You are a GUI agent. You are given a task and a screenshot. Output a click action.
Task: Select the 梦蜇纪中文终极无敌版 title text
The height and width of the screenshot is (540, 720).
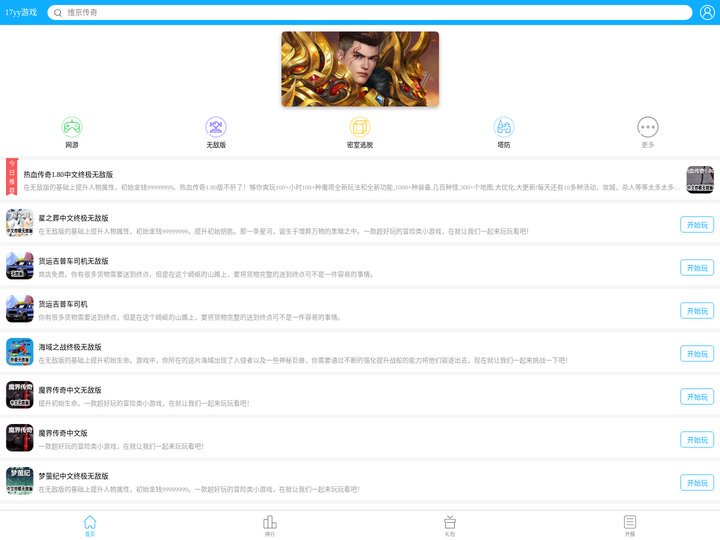pyautogui.click(x=73, y=476)
